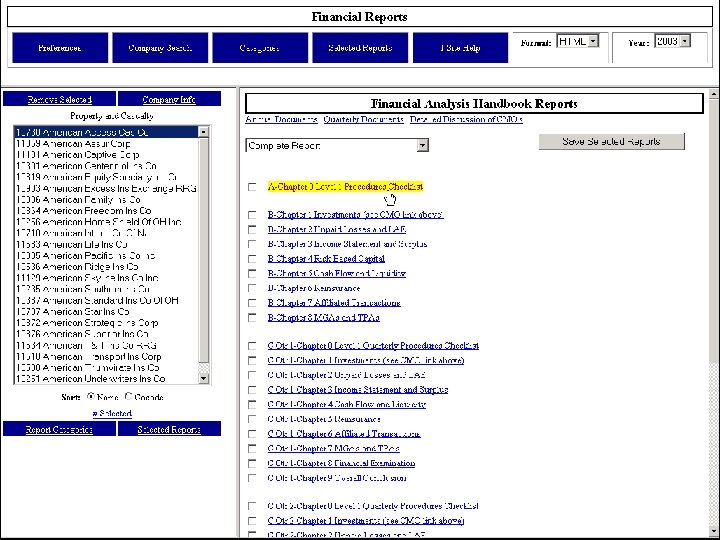This screenshot has height=540, width=720.
Task: Open B-Chapter 5 Cash Flow and Liquidity link
Action: [x=337, y=273]
